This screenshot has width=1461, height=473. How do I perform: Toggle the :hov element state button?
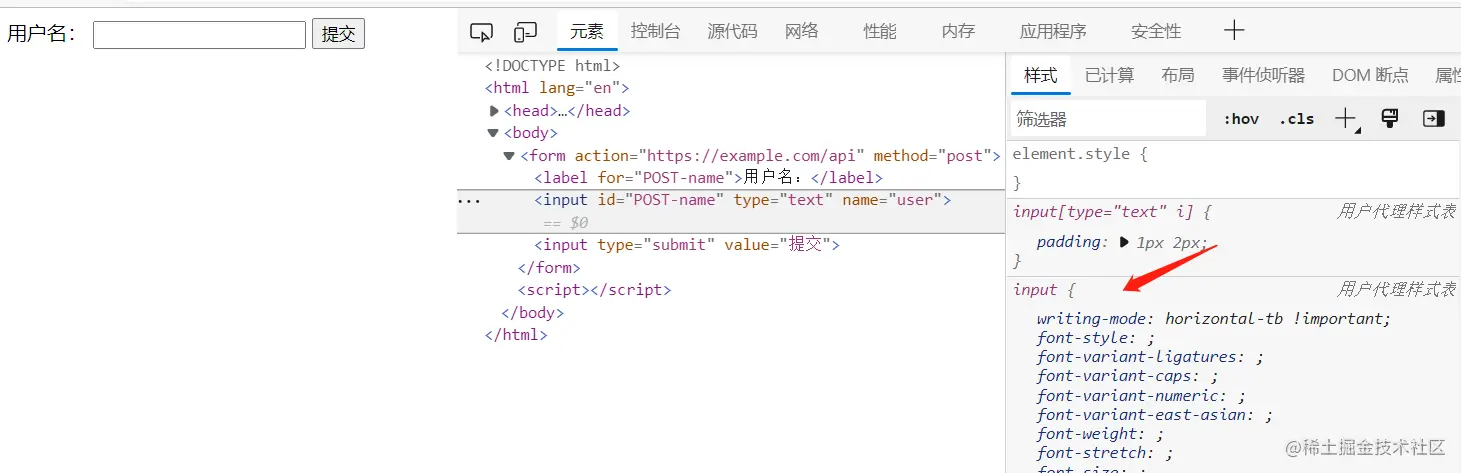pos(1241,119)
